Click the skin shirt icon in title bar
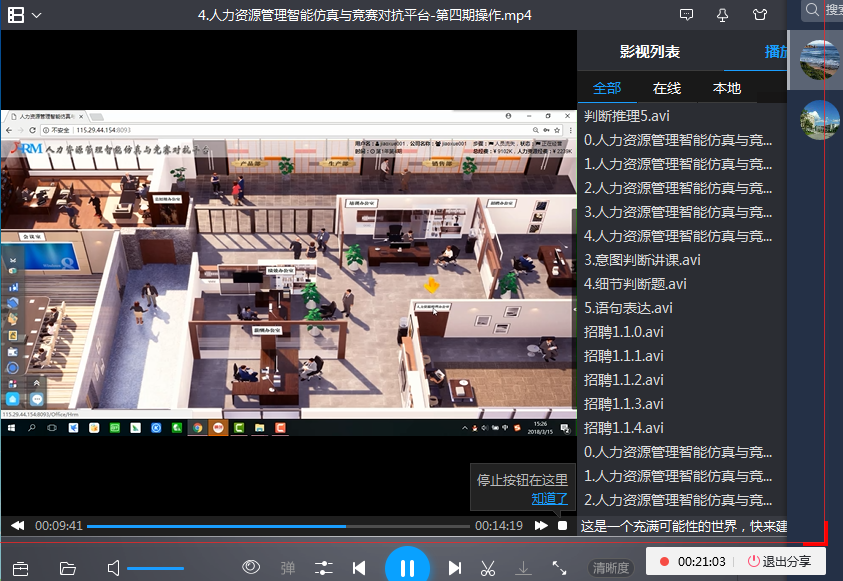This screenshot has width=843, height=581. pos(760,15)
